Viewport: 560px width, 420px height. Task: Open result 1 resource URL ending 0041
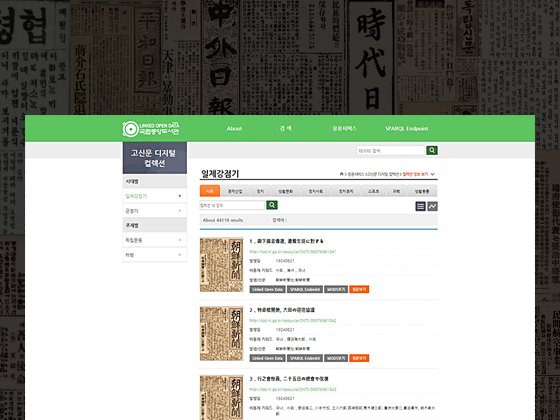coord(293,252)
